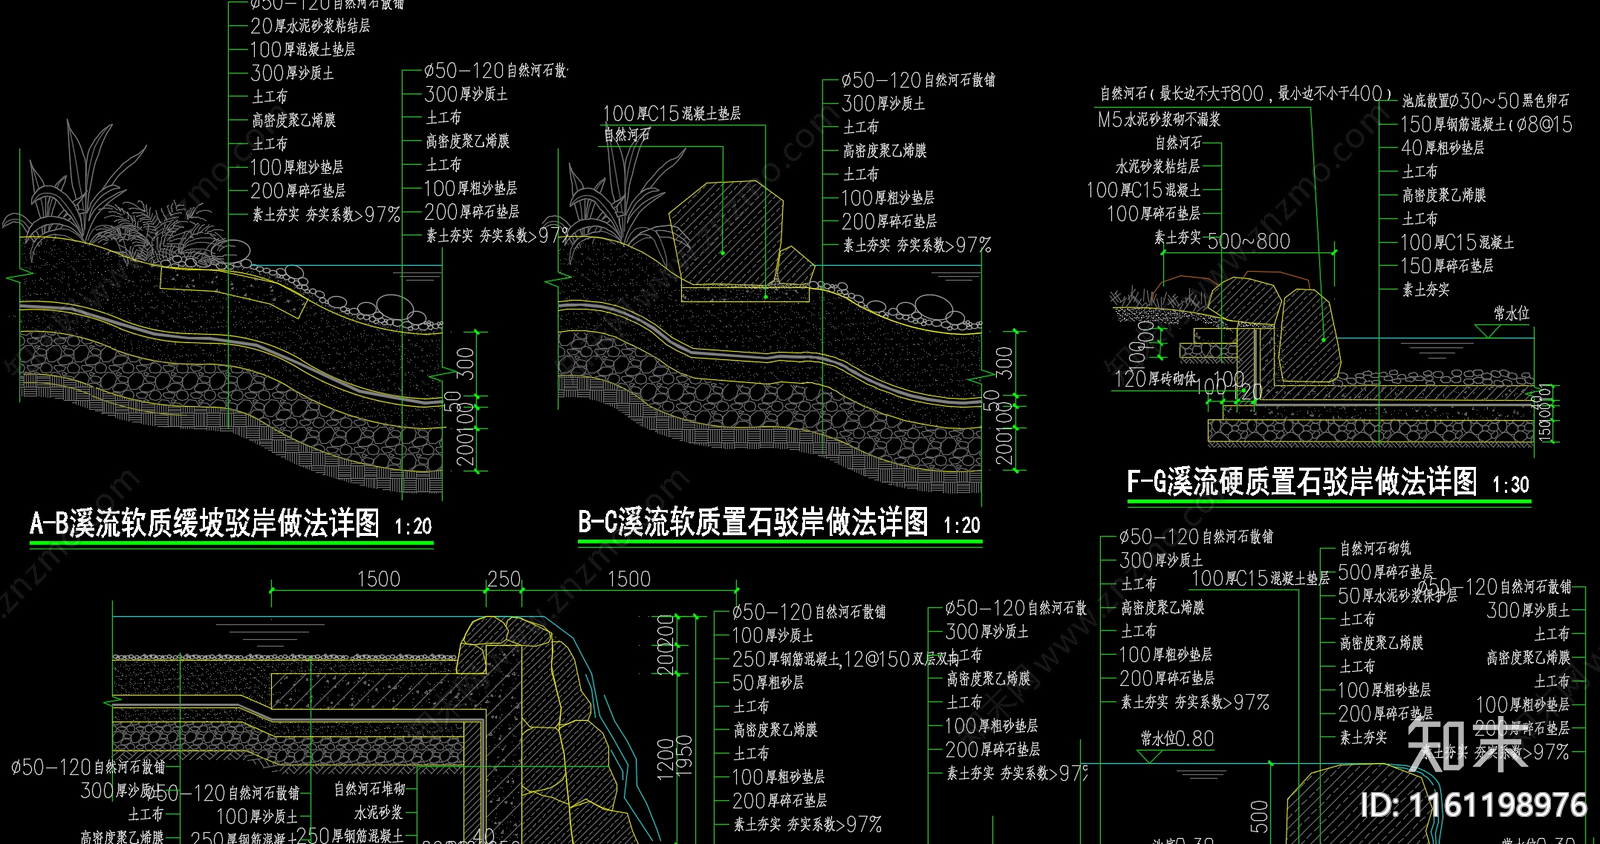Select the 1:20 scale after the B-C title

click(962, 526)
